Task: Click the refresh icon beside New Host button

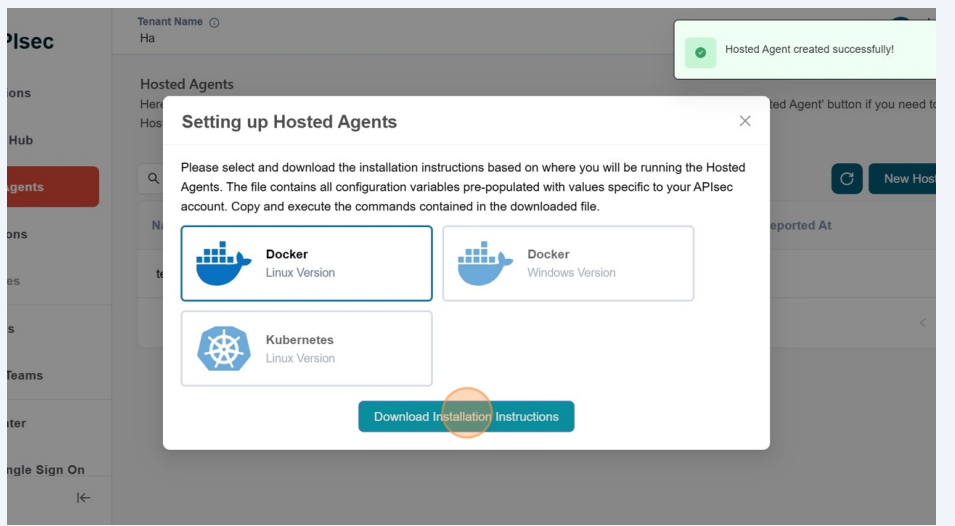Action: coord(846,179)
